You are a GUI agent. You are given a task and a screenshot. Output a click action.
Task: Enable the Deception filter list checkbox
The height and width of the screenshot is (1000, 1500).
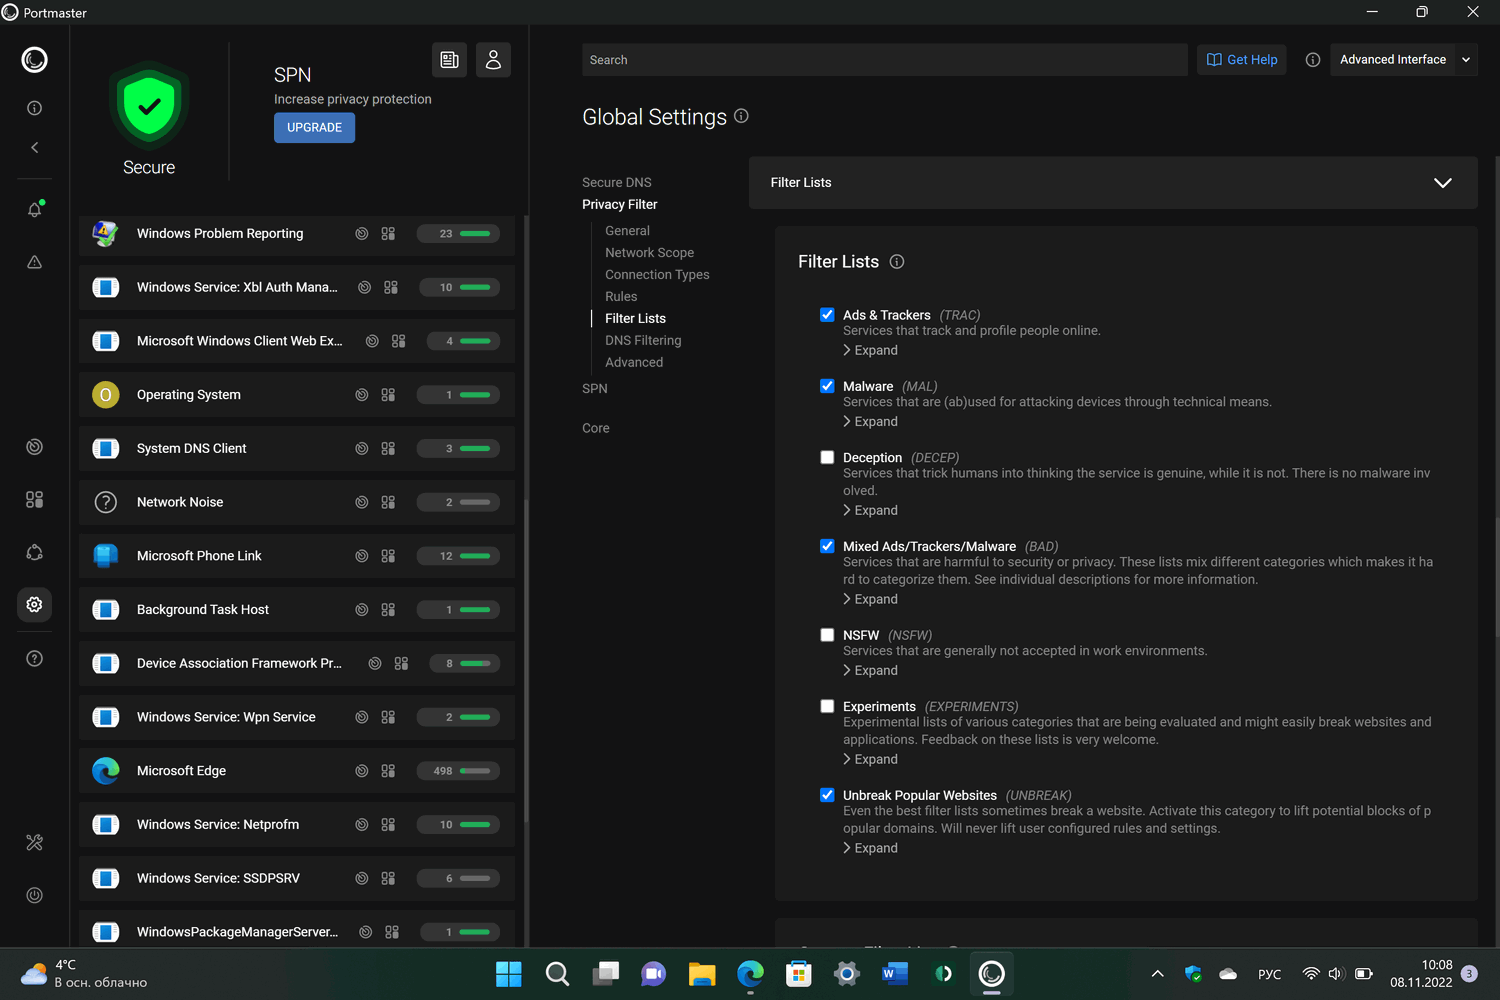point(827,457)
